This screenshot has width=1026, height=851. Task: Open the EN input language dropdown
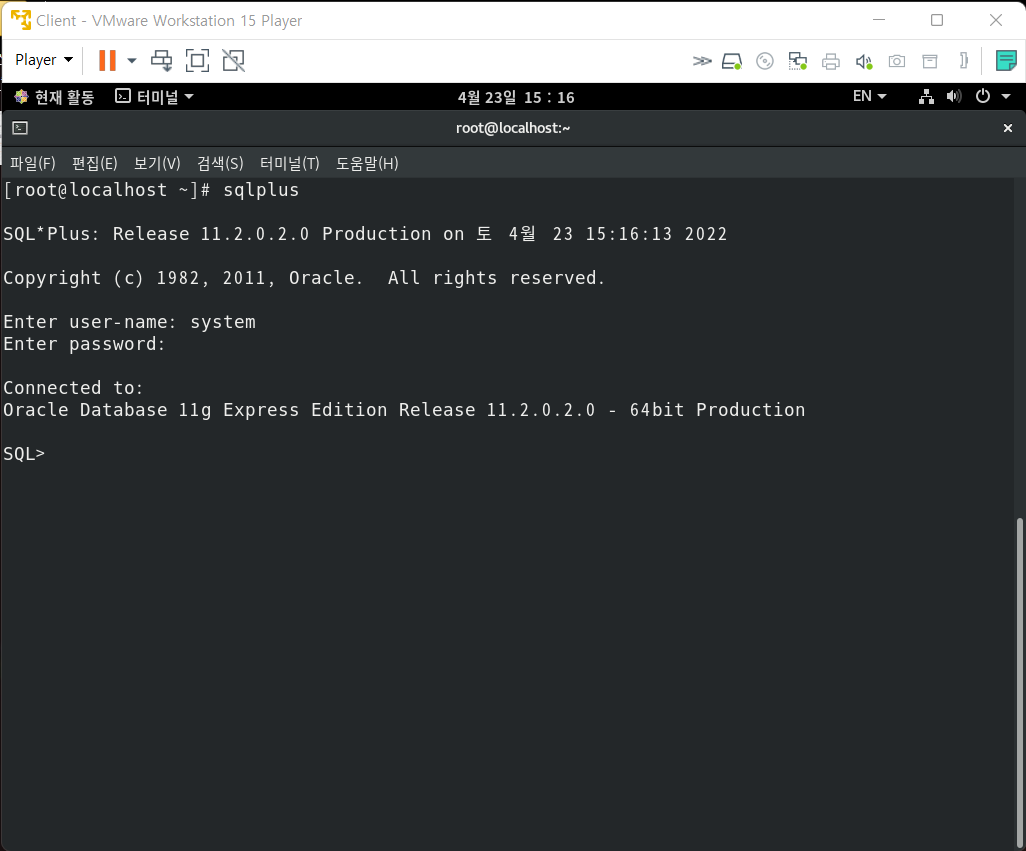[870, 96]
